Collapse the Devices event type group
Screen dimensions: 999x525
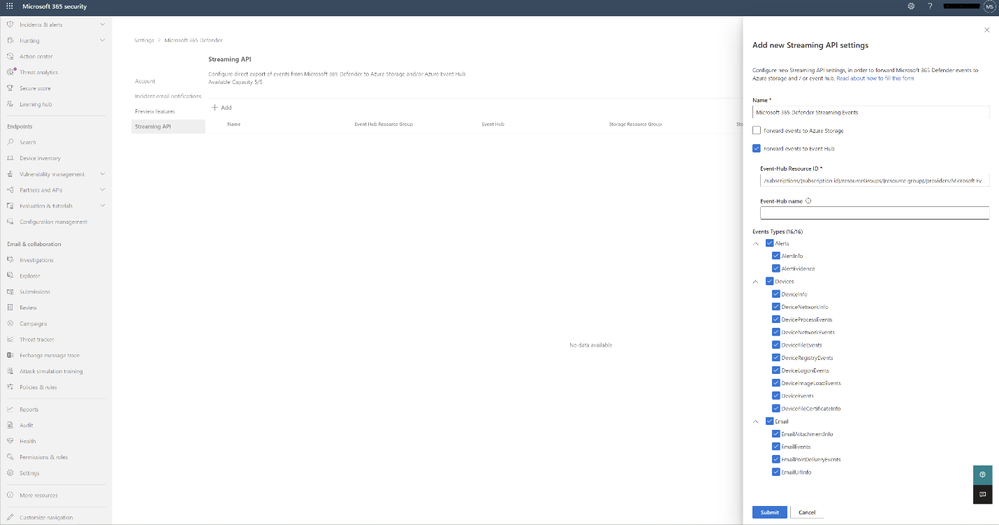756,281
